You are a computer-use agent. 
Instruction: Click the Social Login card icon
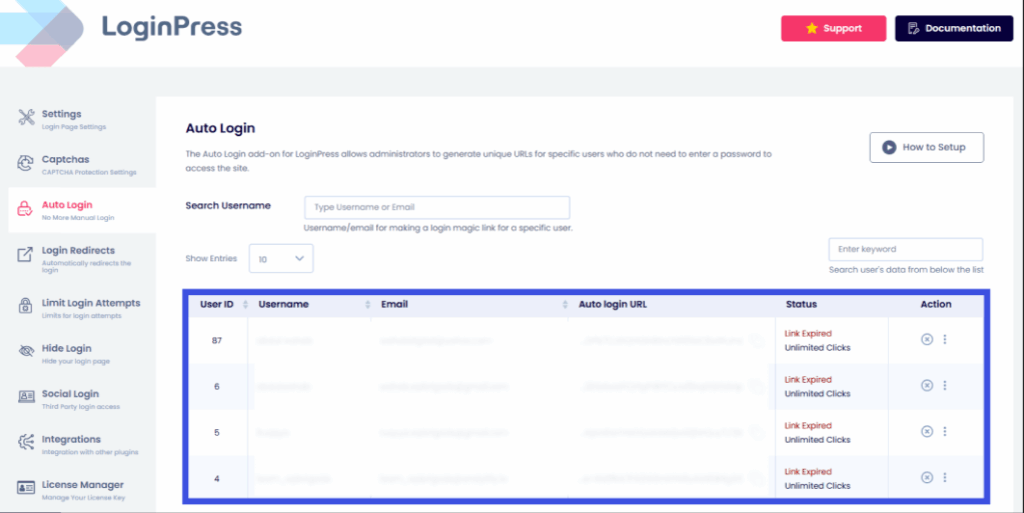tap(26, 396)
